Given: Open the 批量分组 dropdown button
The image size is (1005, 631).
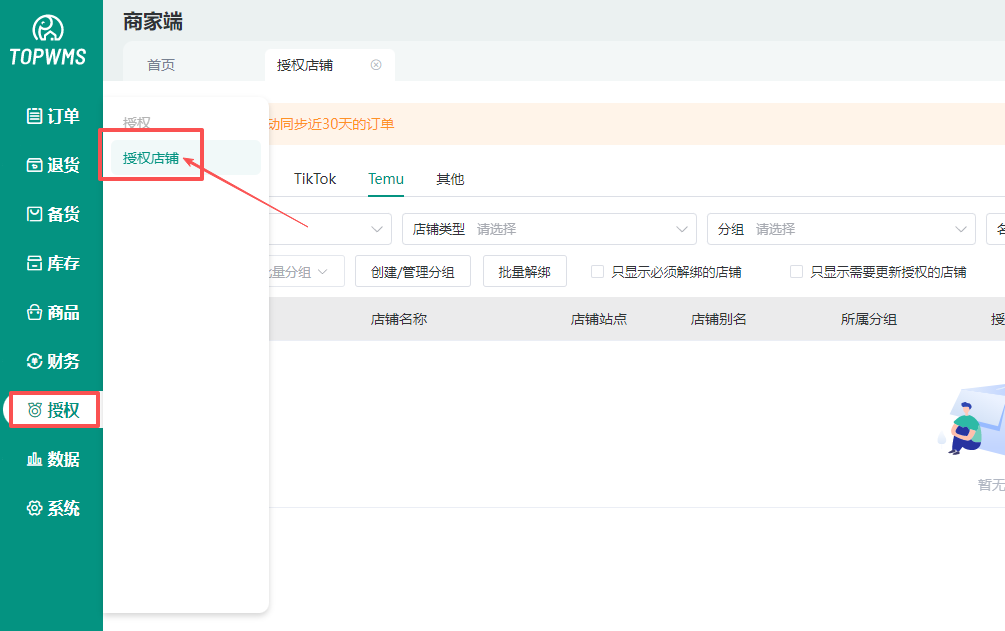Looking at the screenshot, I should click(x=305, y=272).
